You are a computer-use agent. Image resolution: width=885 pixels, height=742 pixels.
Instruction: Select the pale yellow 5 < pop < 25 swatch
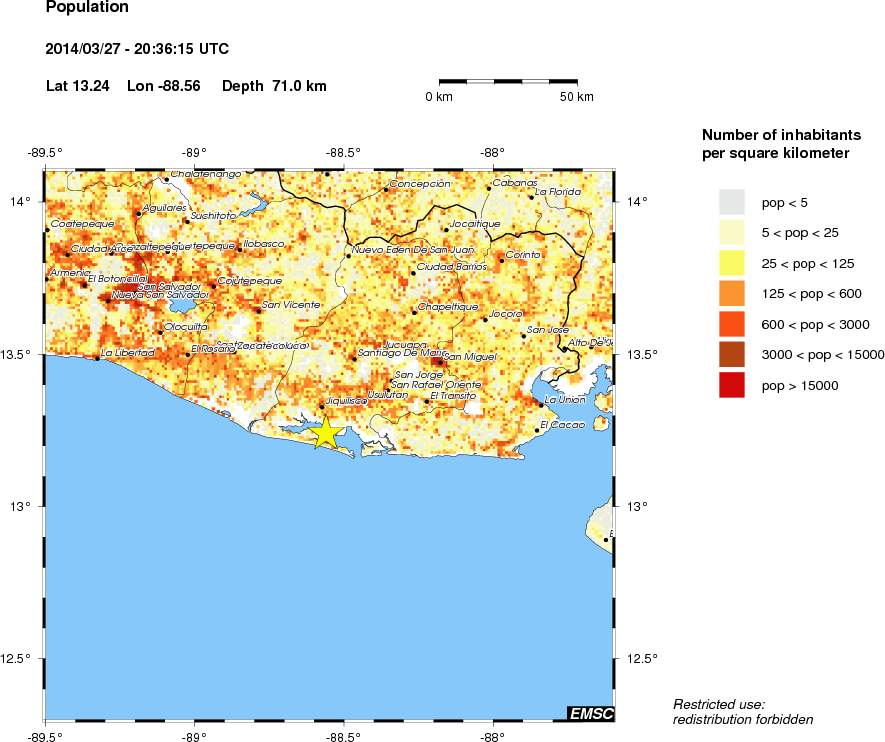[732, 233]
